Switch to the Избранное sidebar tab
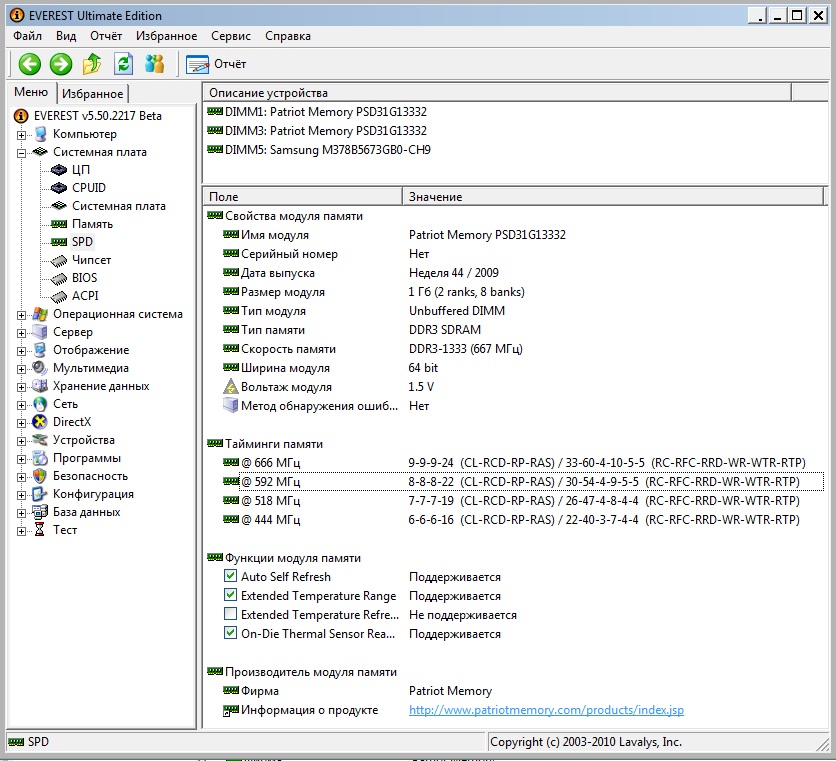Viewport: 836px width, 761px height. (x=93, y=93)
